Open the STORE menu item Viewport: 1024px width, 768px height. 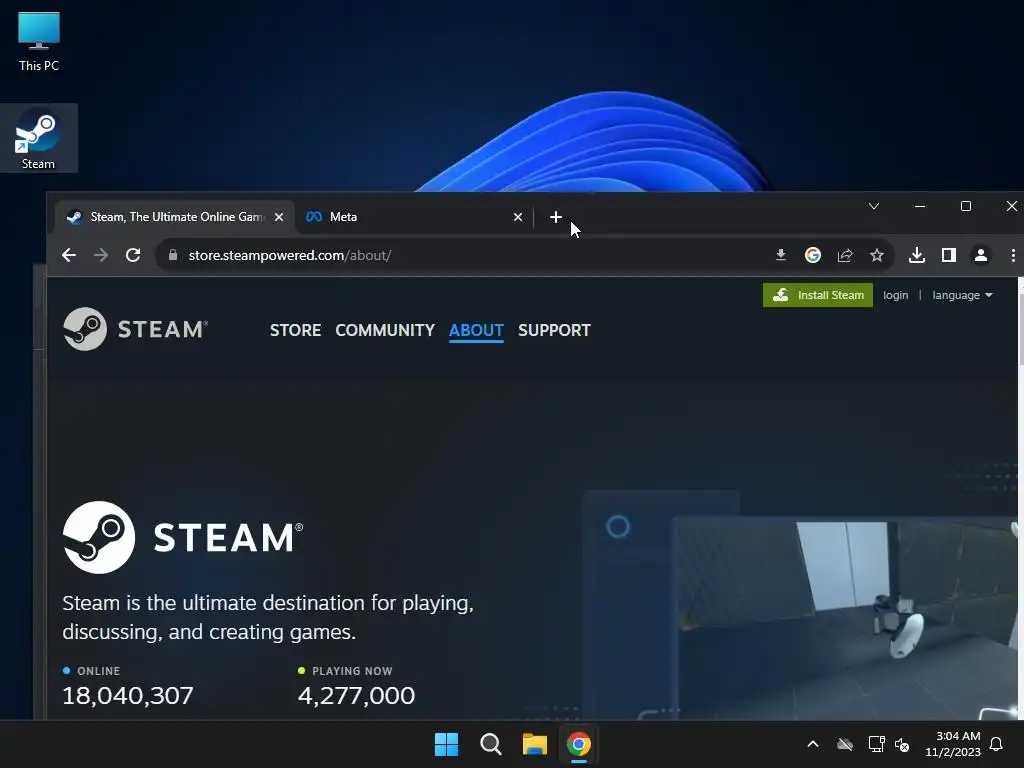click(x=295, y=330)
